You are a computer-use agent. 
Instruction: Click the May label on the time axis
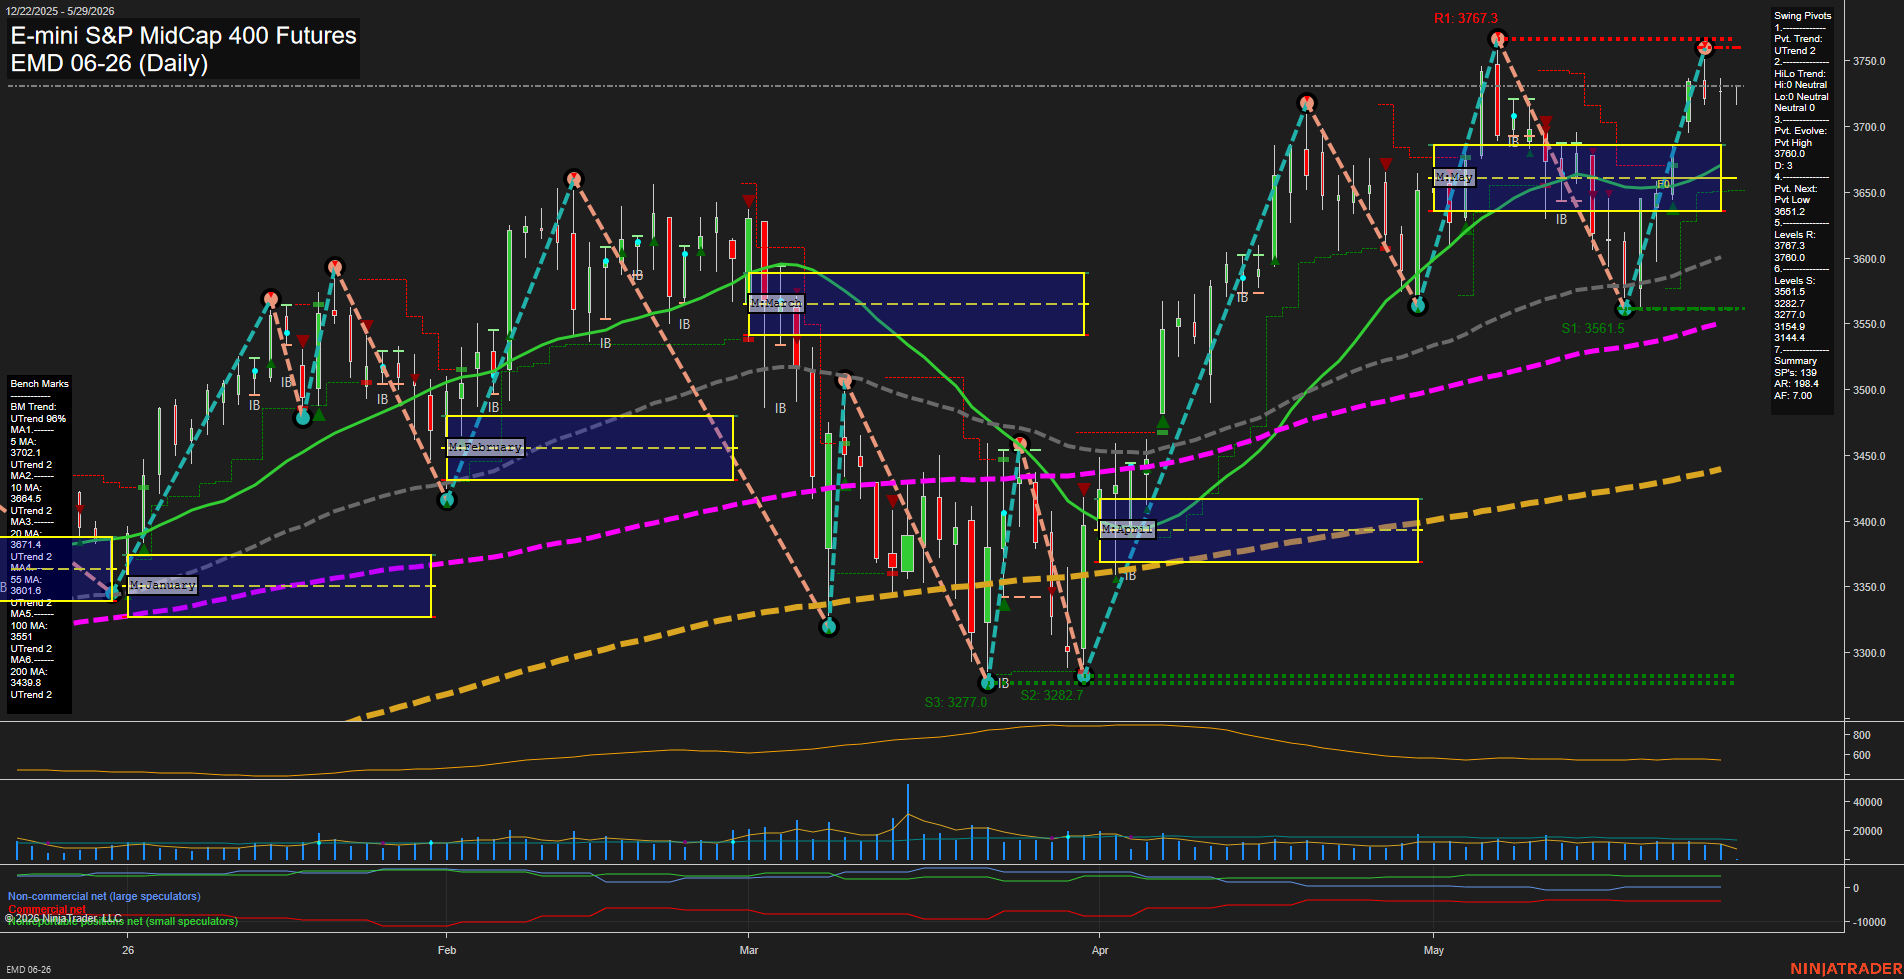coord(1434,950)
